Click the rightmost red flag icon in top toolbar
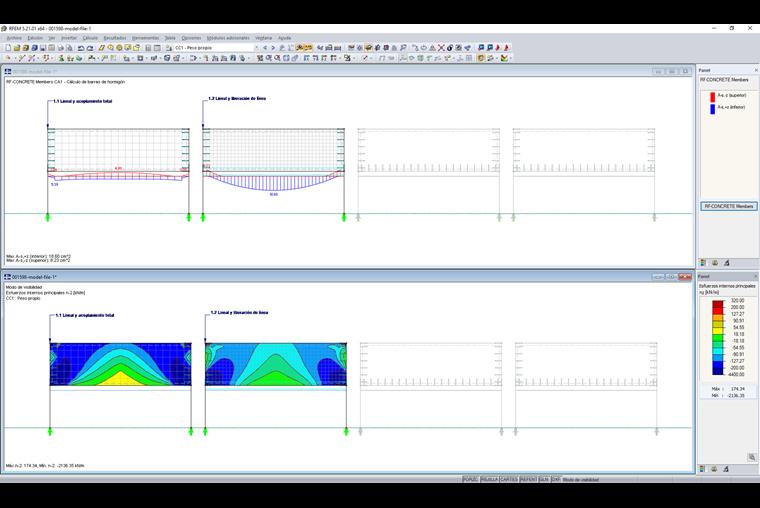Screen dimensions: 760x508 click(507, 48)
